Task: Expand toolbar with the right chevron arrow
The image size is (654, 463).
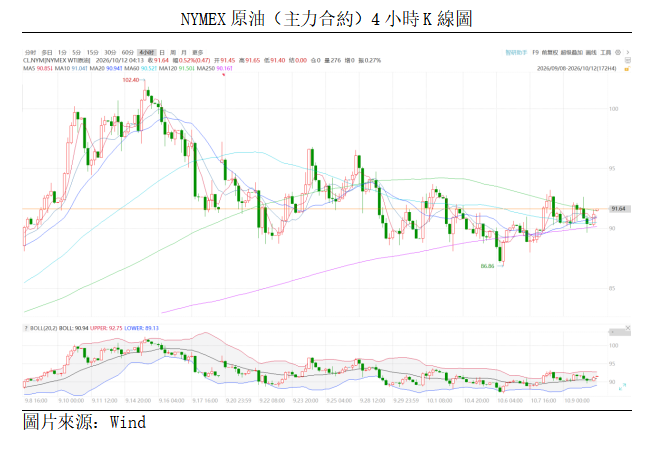Action: point(628,53)
